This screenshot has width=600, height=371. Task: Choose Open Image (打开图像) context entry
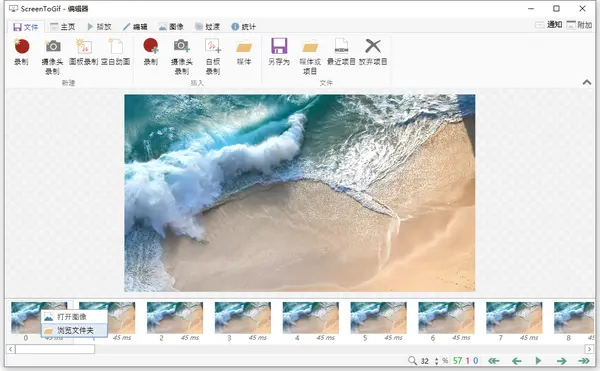coord(74,317)
